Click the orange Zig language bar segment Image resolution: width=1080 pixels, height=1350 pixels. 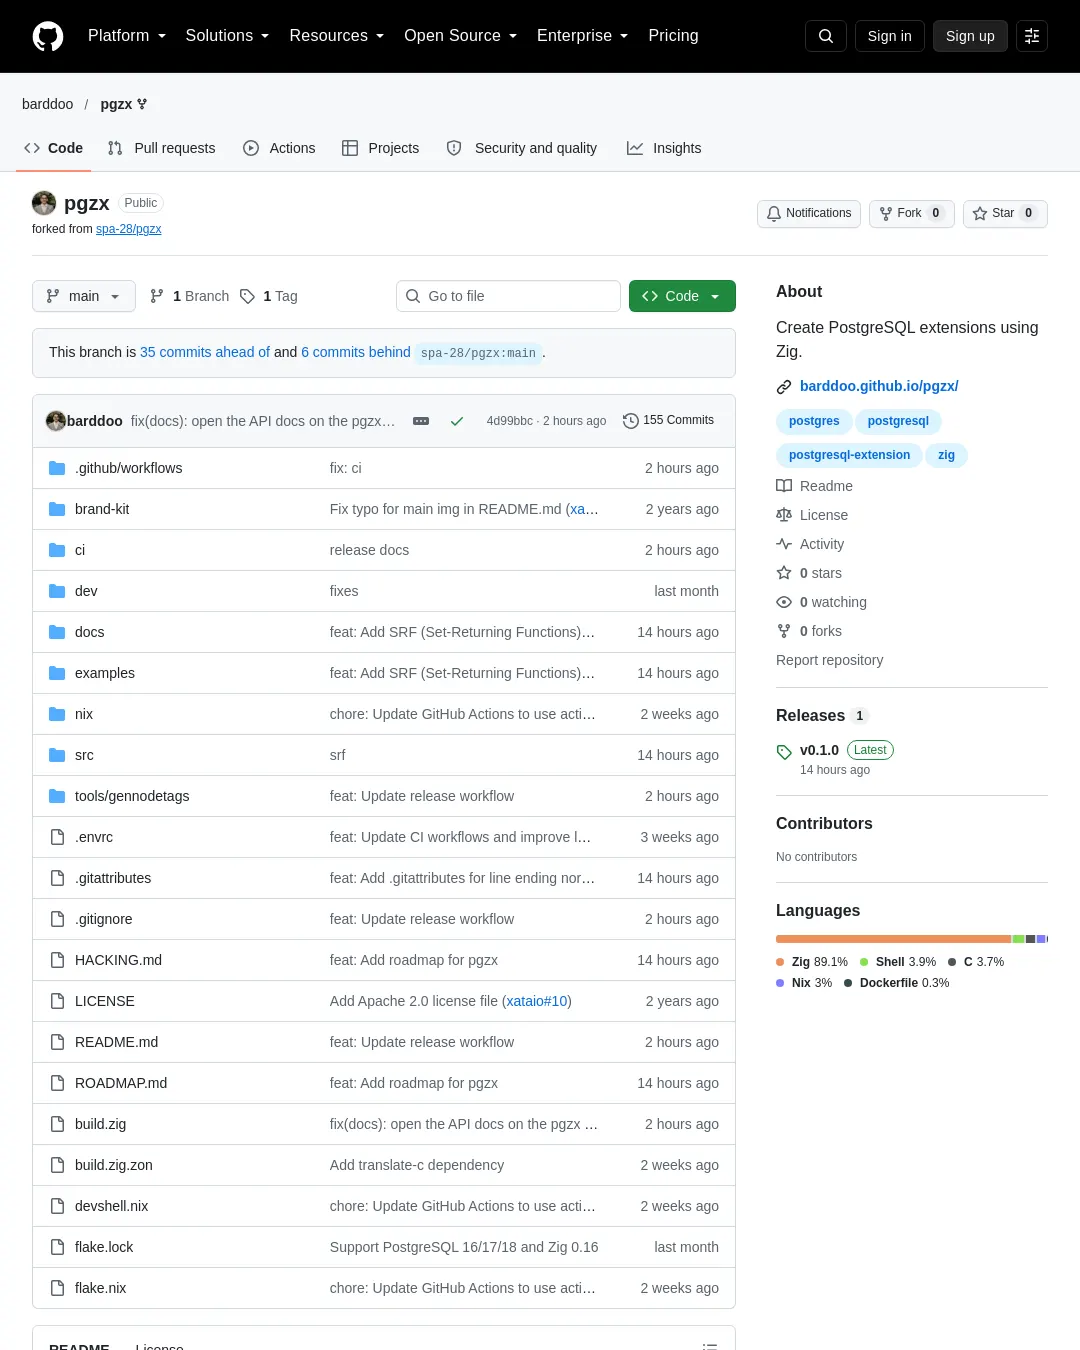click(893, 939)
